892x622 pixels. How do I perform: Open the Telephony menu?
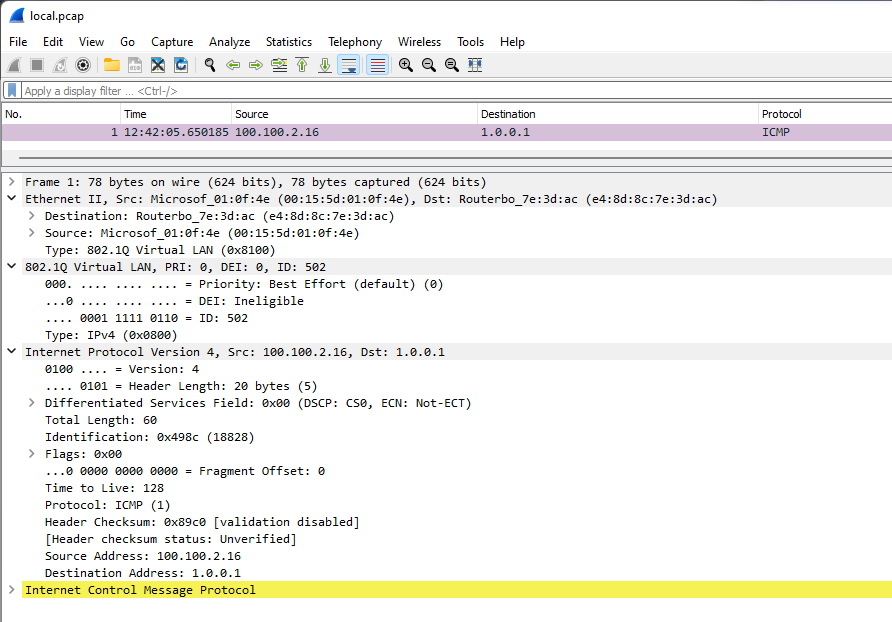point(355,42)
